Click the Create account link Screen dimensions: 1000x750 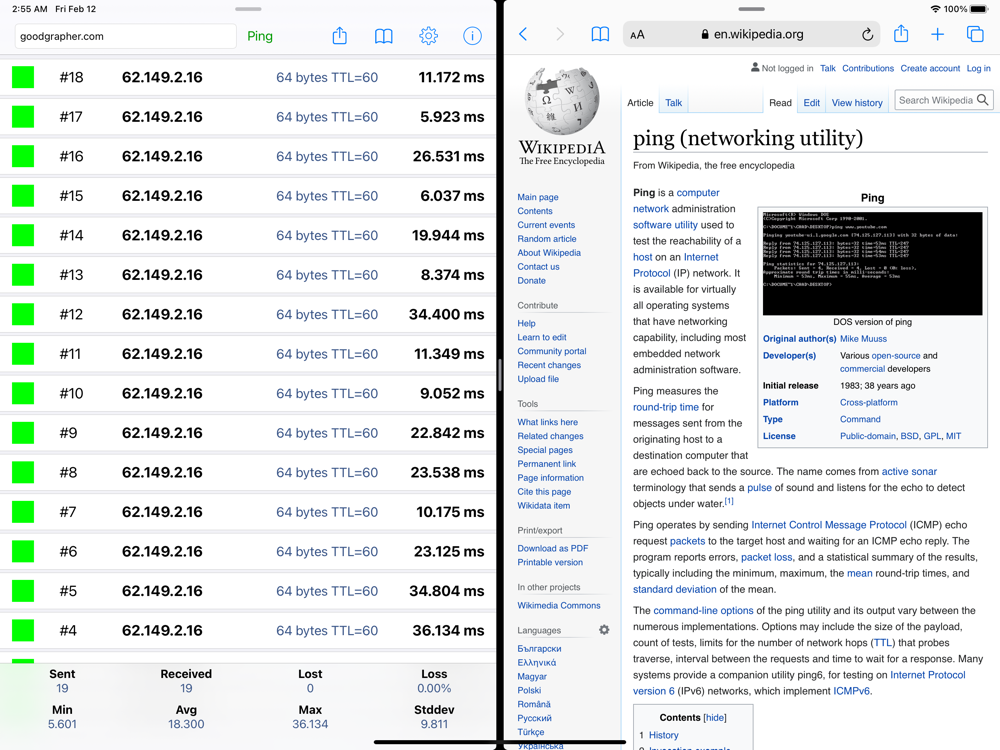pyautogui.click(x=930, y=68)
